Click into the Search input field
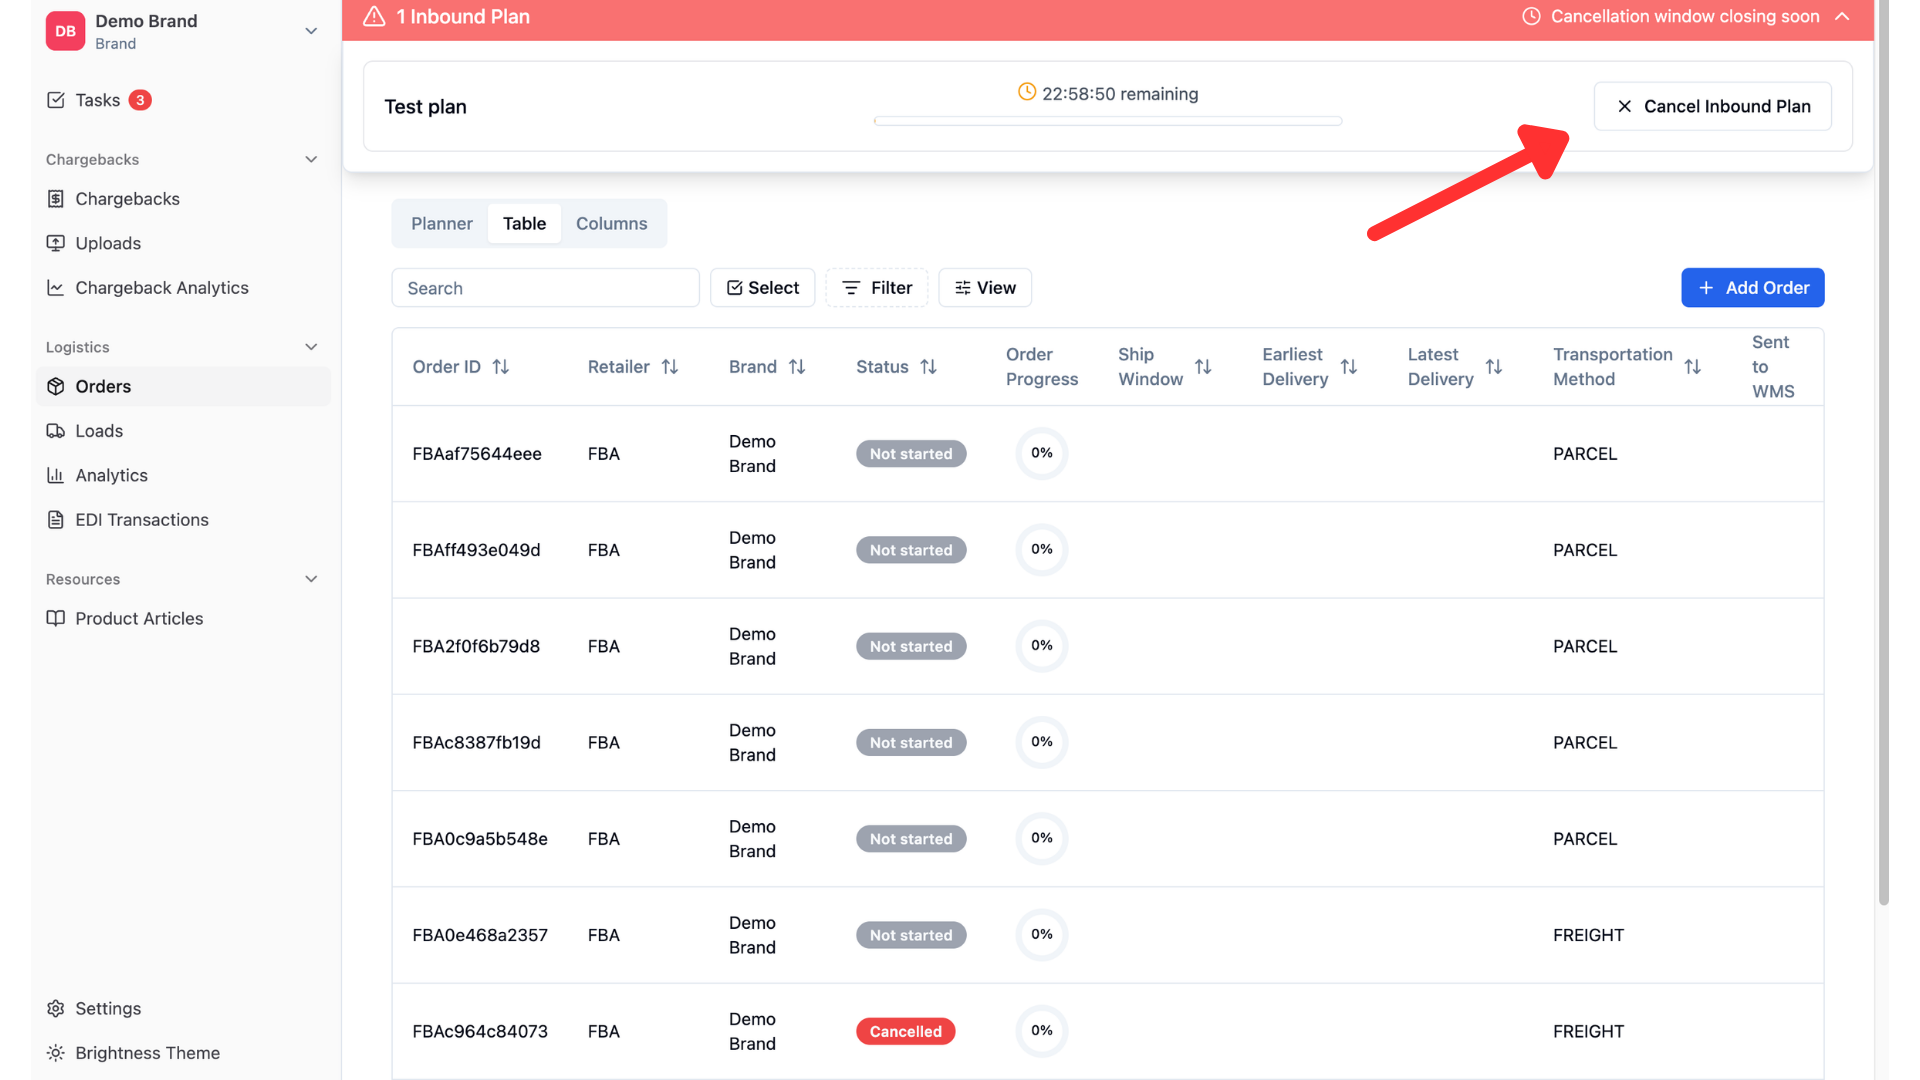 (x=546, y=288)
